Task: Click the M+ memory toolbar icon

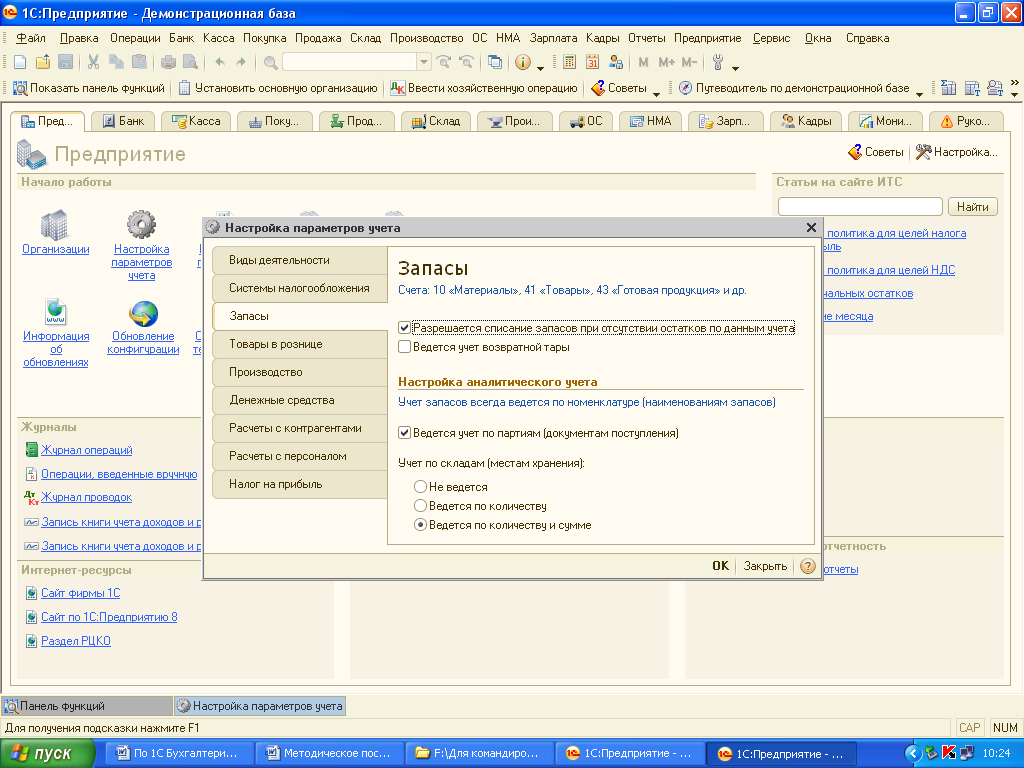Action: [666, 62]
